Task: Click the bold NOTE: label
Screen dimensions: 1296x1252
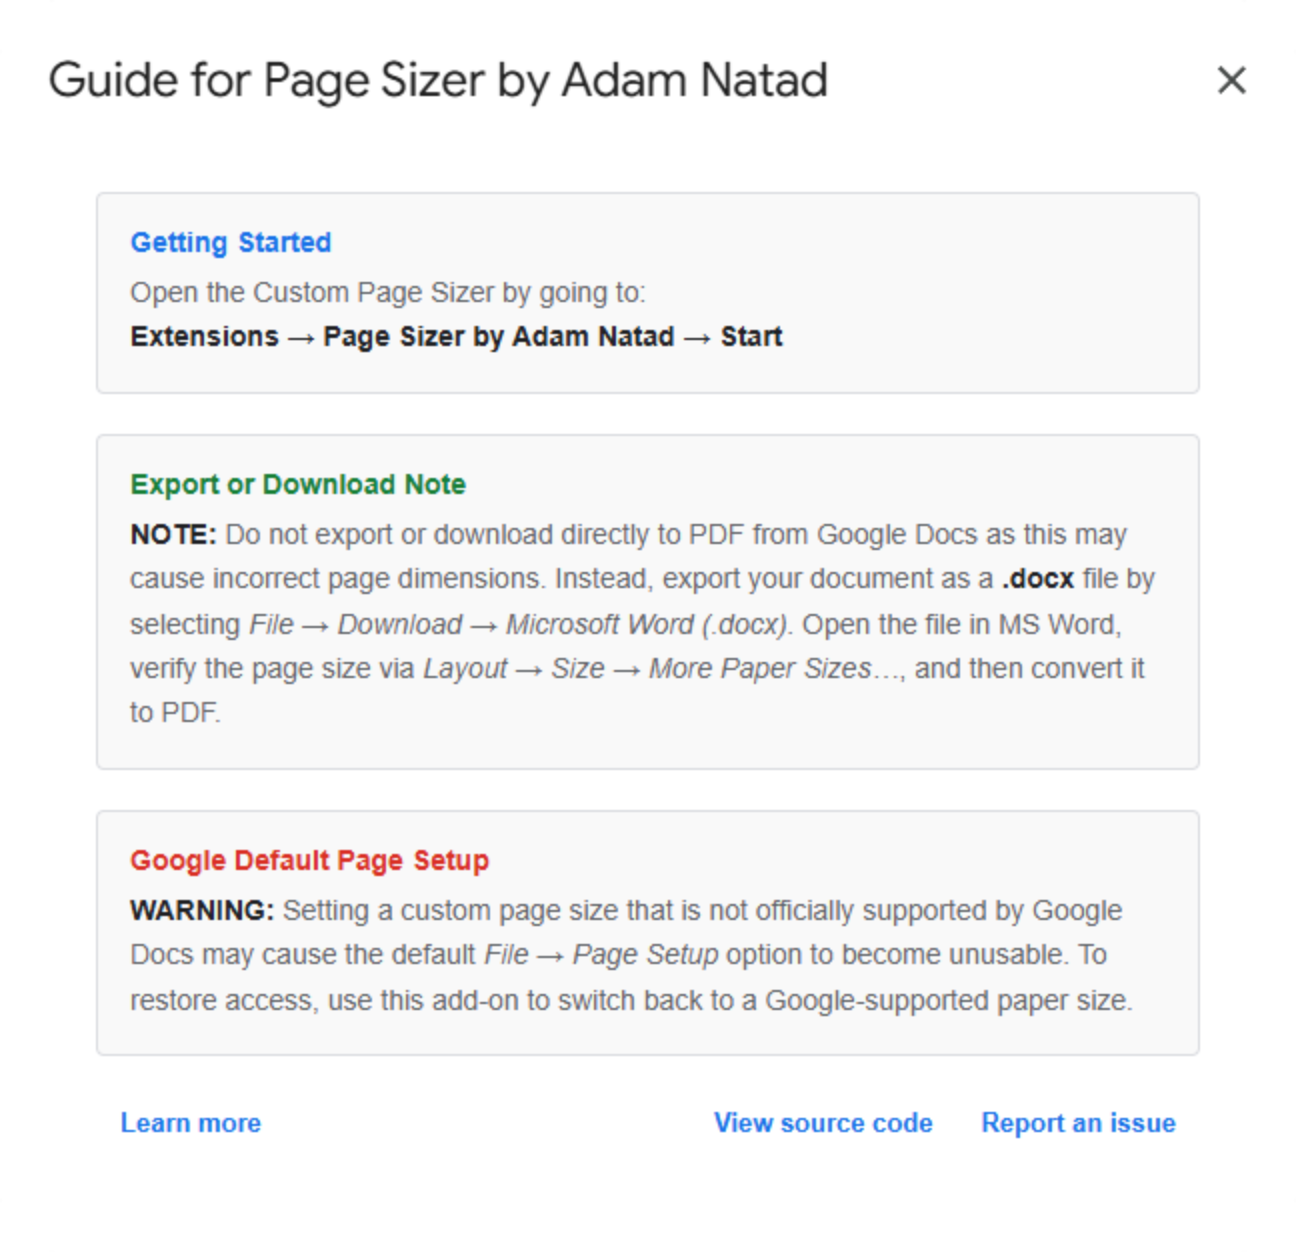Action: coord(173,534)
